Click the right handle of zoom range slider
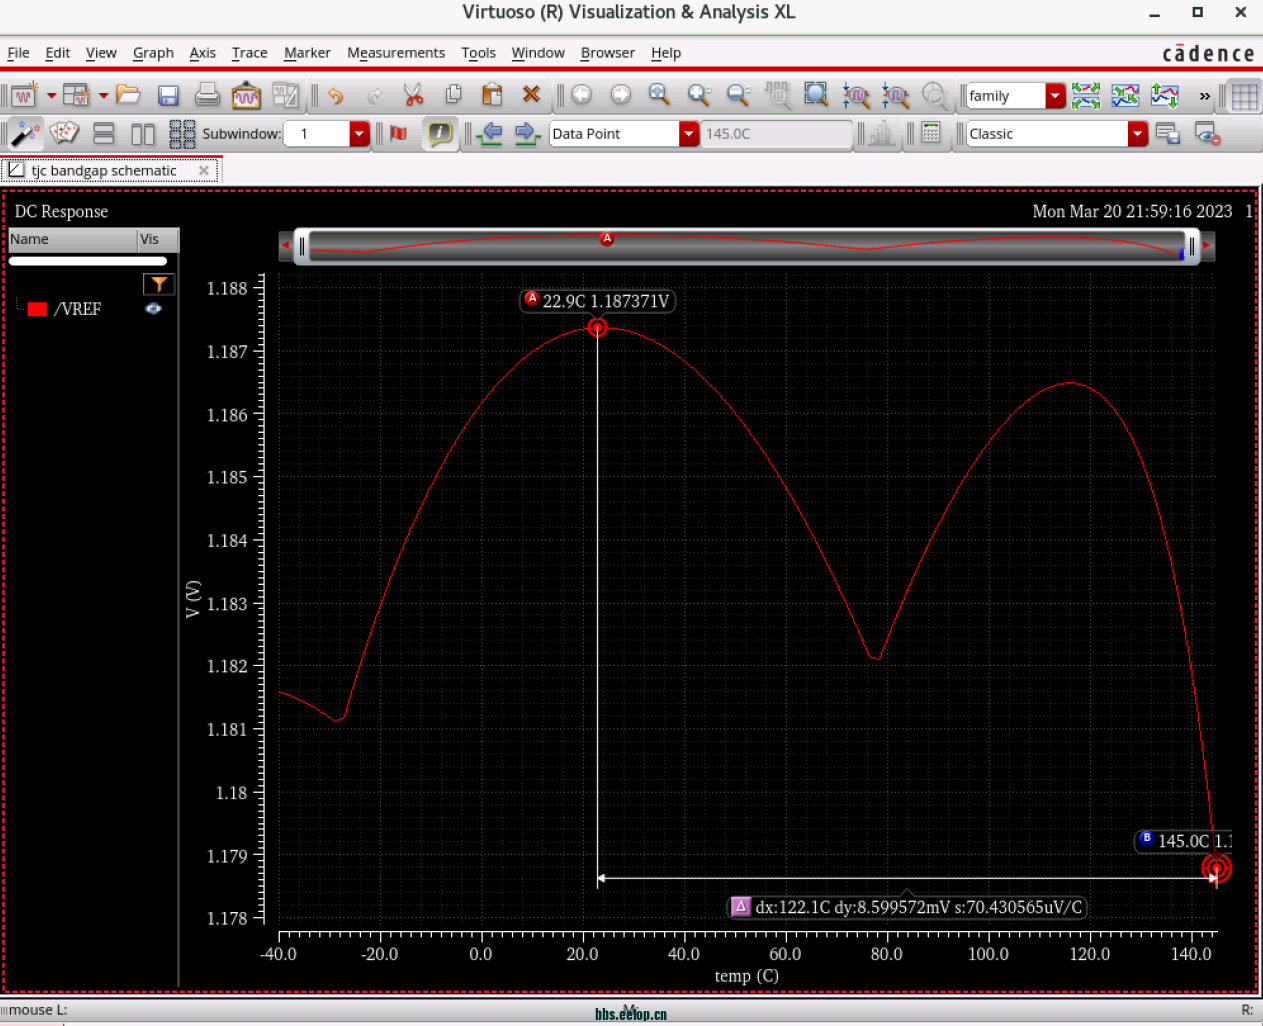 click(x=1192, y=246)
